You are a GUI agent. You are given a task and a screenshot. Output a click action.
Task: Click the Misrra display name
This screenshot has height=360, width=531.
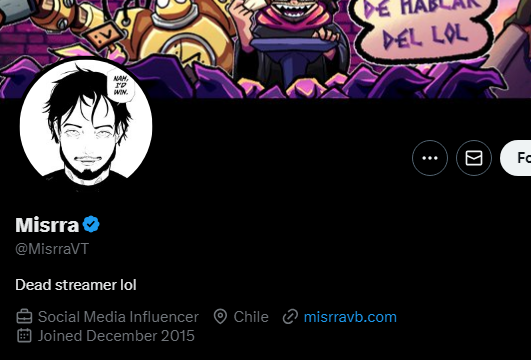coord(47,225)
